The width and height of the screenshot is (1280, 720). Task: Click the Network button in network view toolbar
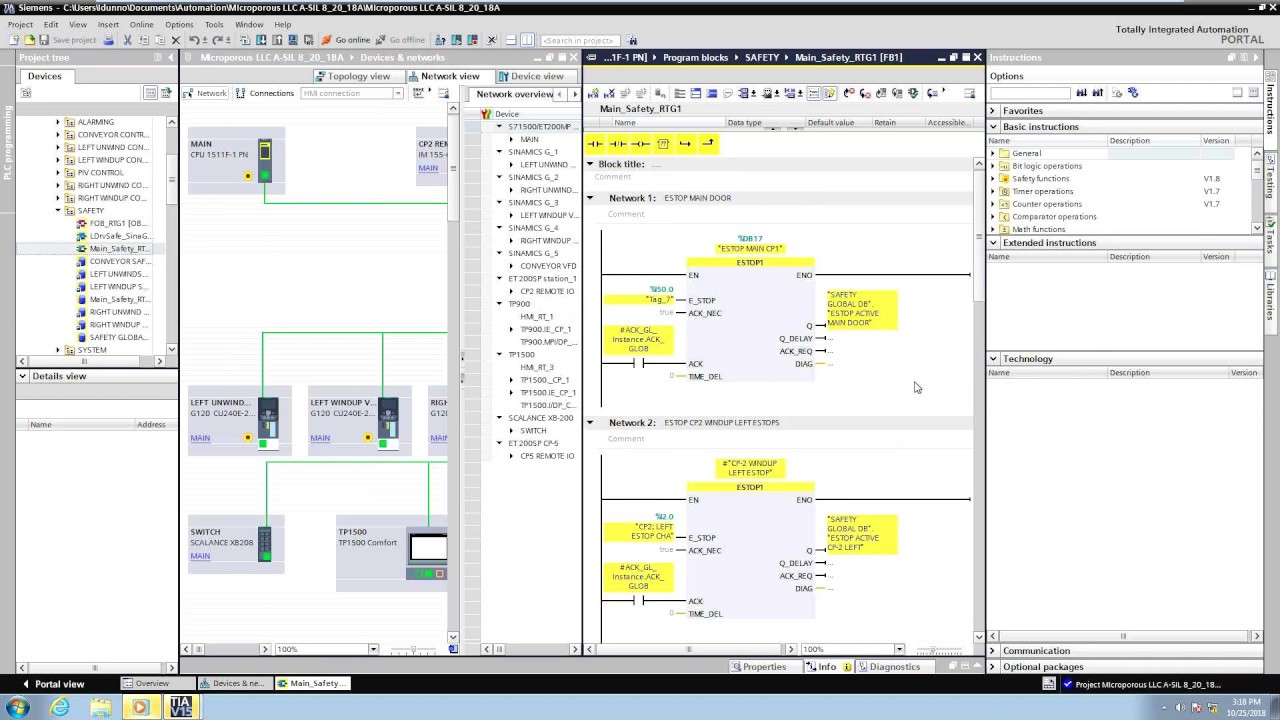[x=206, y=93]
